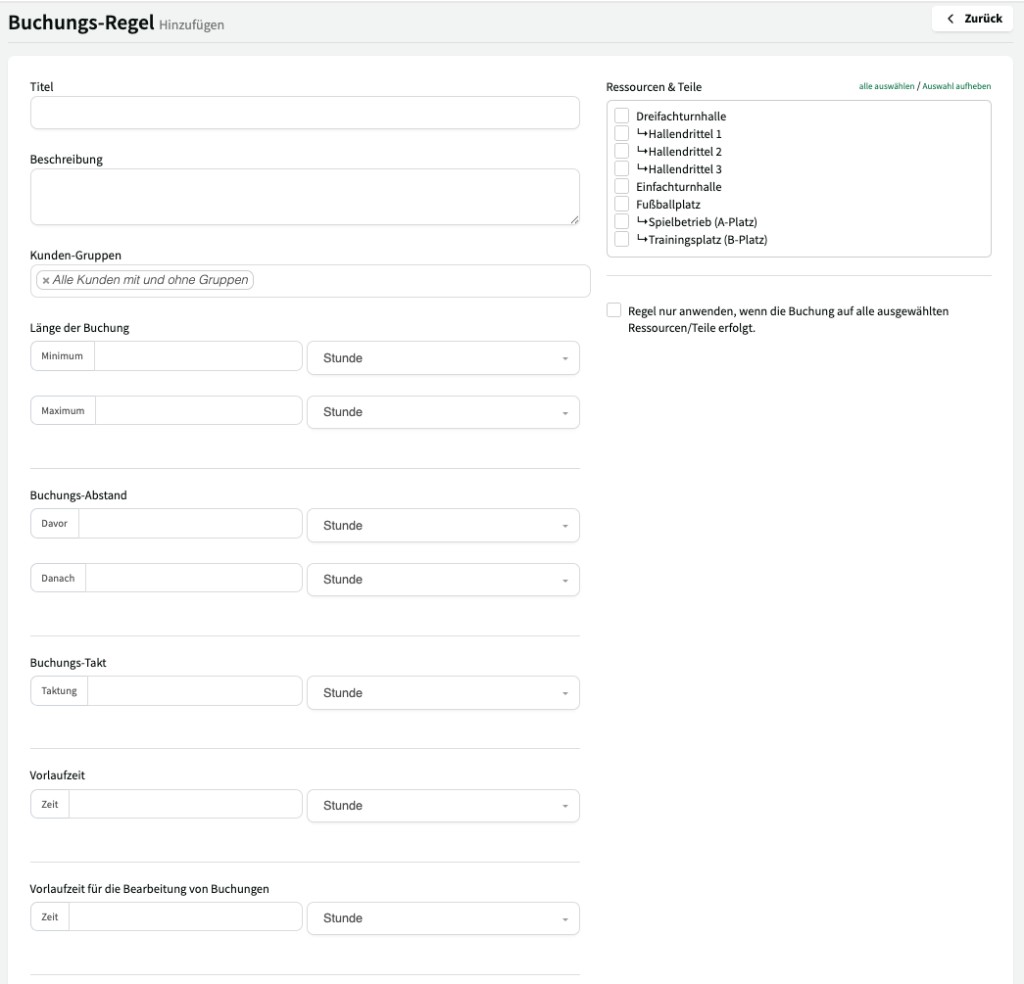
Task: Expand the Taktung unit dropdown
Action: pyautogui.click(x=443, y=693)
